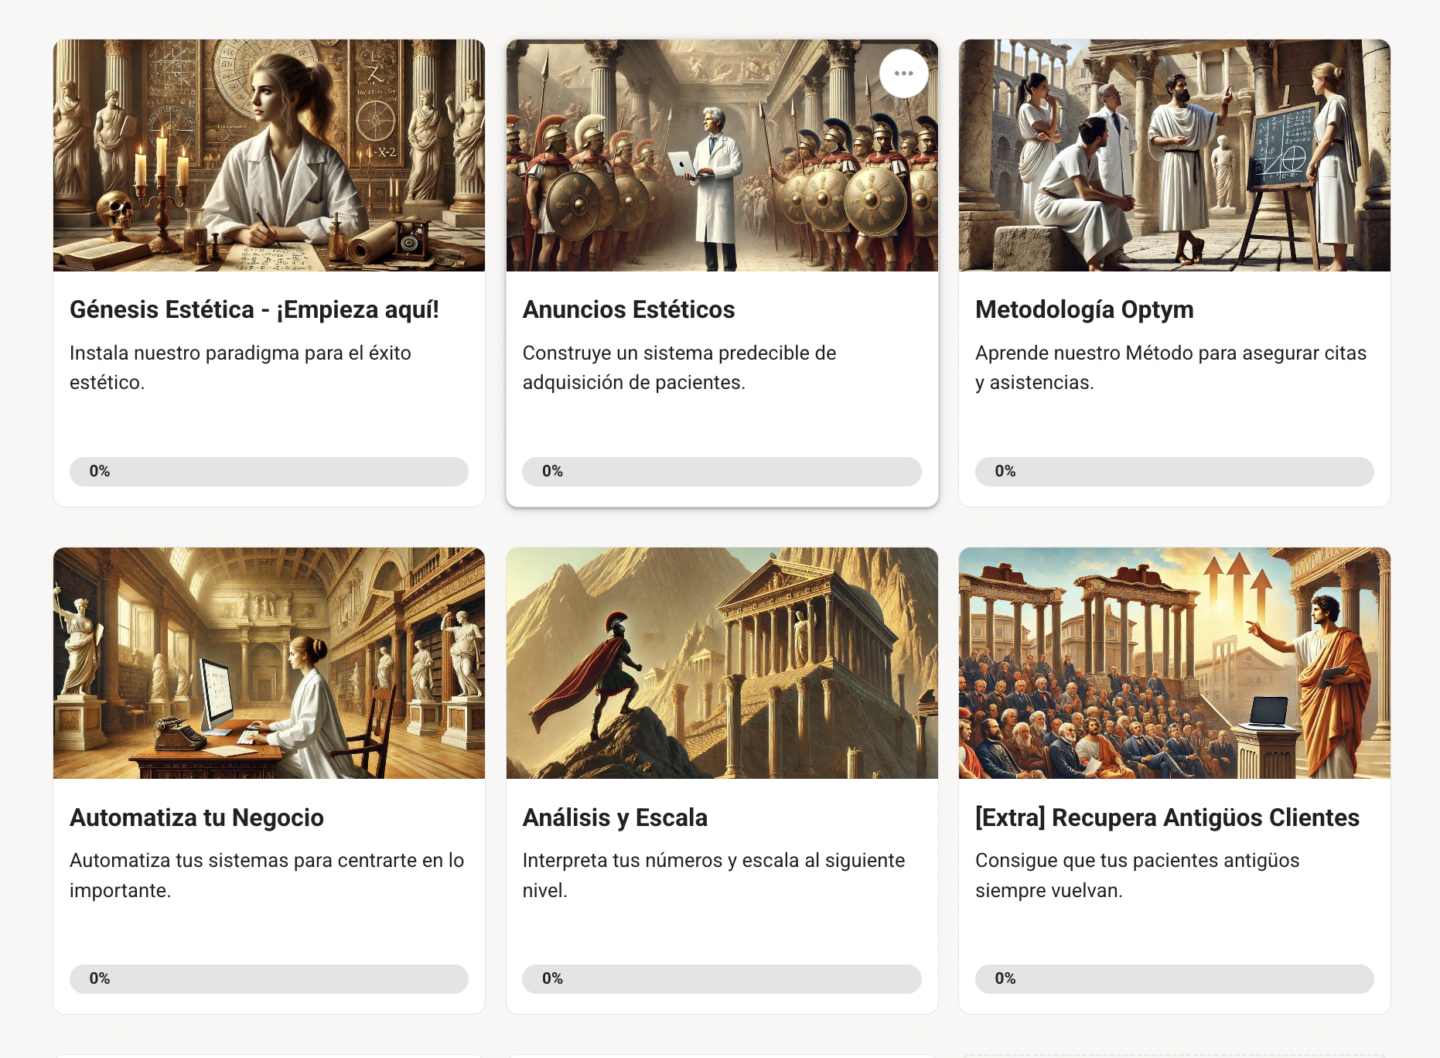Open the Análisis y Escala title
Viewport: 1440px width, 1058px height.
point(614,818)
